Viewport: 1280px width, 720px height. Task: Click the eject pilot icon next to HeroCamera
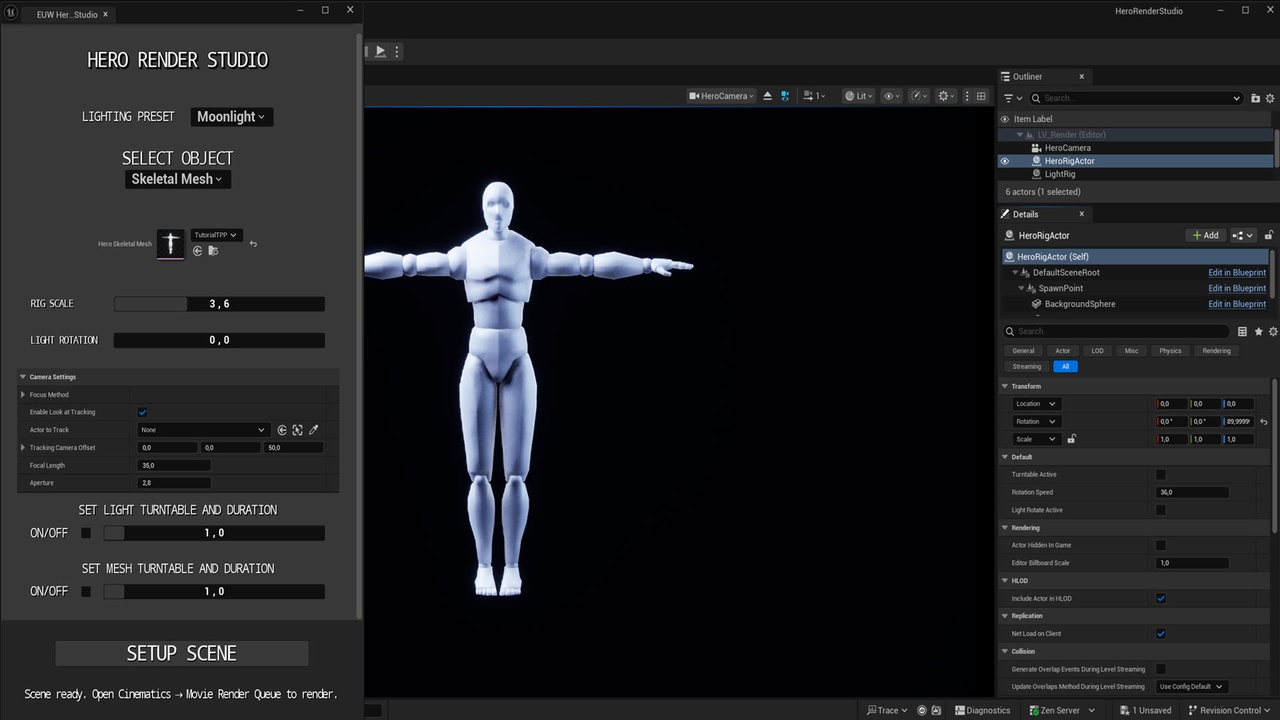tap(768, 96)
